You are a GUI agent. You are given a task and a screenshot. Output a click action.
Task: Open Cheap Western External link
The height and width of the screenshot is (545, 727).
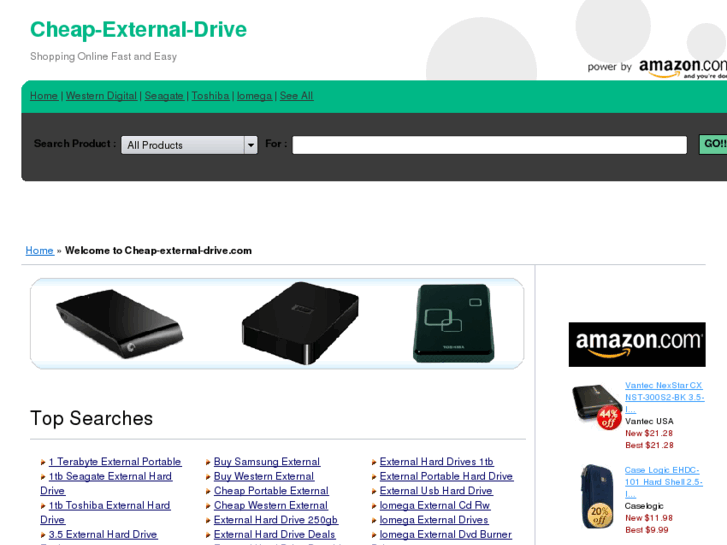point(271,506)
